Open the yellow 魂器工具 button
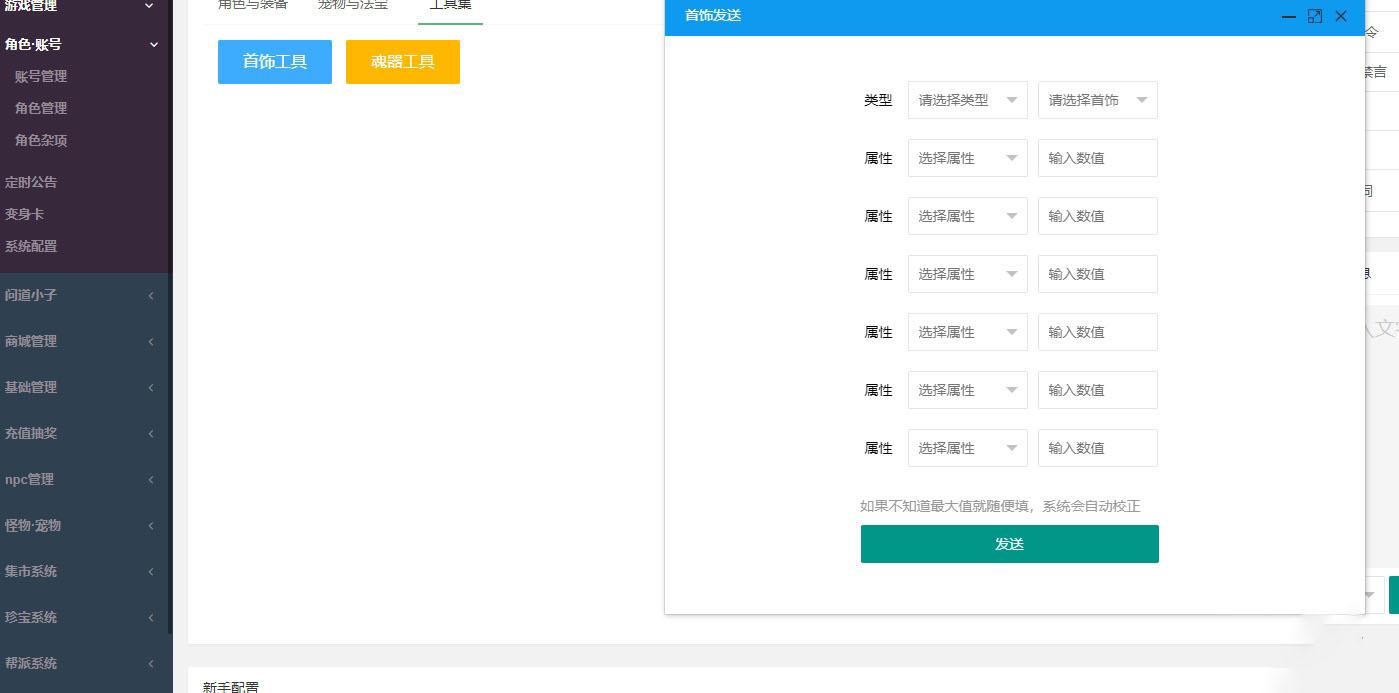Viewport: 1399px width, 693px height. point(403,62)
